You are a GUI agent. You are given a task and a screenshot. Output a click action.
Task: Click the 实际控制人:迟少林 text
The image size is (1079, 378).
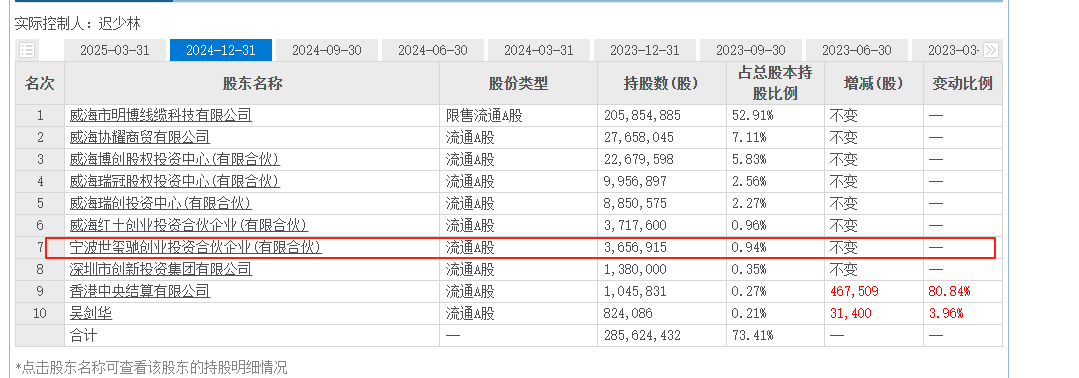click(78, 23)
